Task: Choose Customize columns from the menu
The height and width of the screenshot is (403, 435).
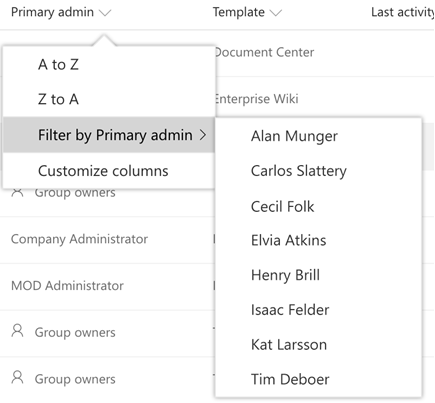Action: (109, 171)
